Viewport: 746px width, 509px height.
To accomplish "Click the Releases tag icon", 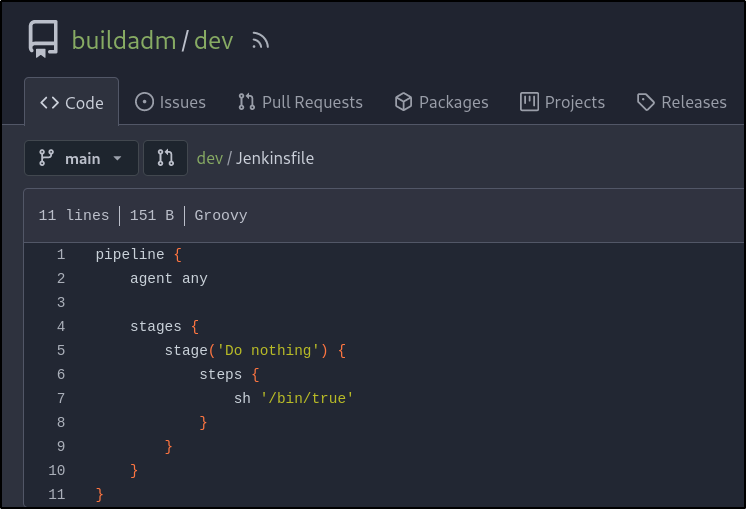I will pos(646,102).
